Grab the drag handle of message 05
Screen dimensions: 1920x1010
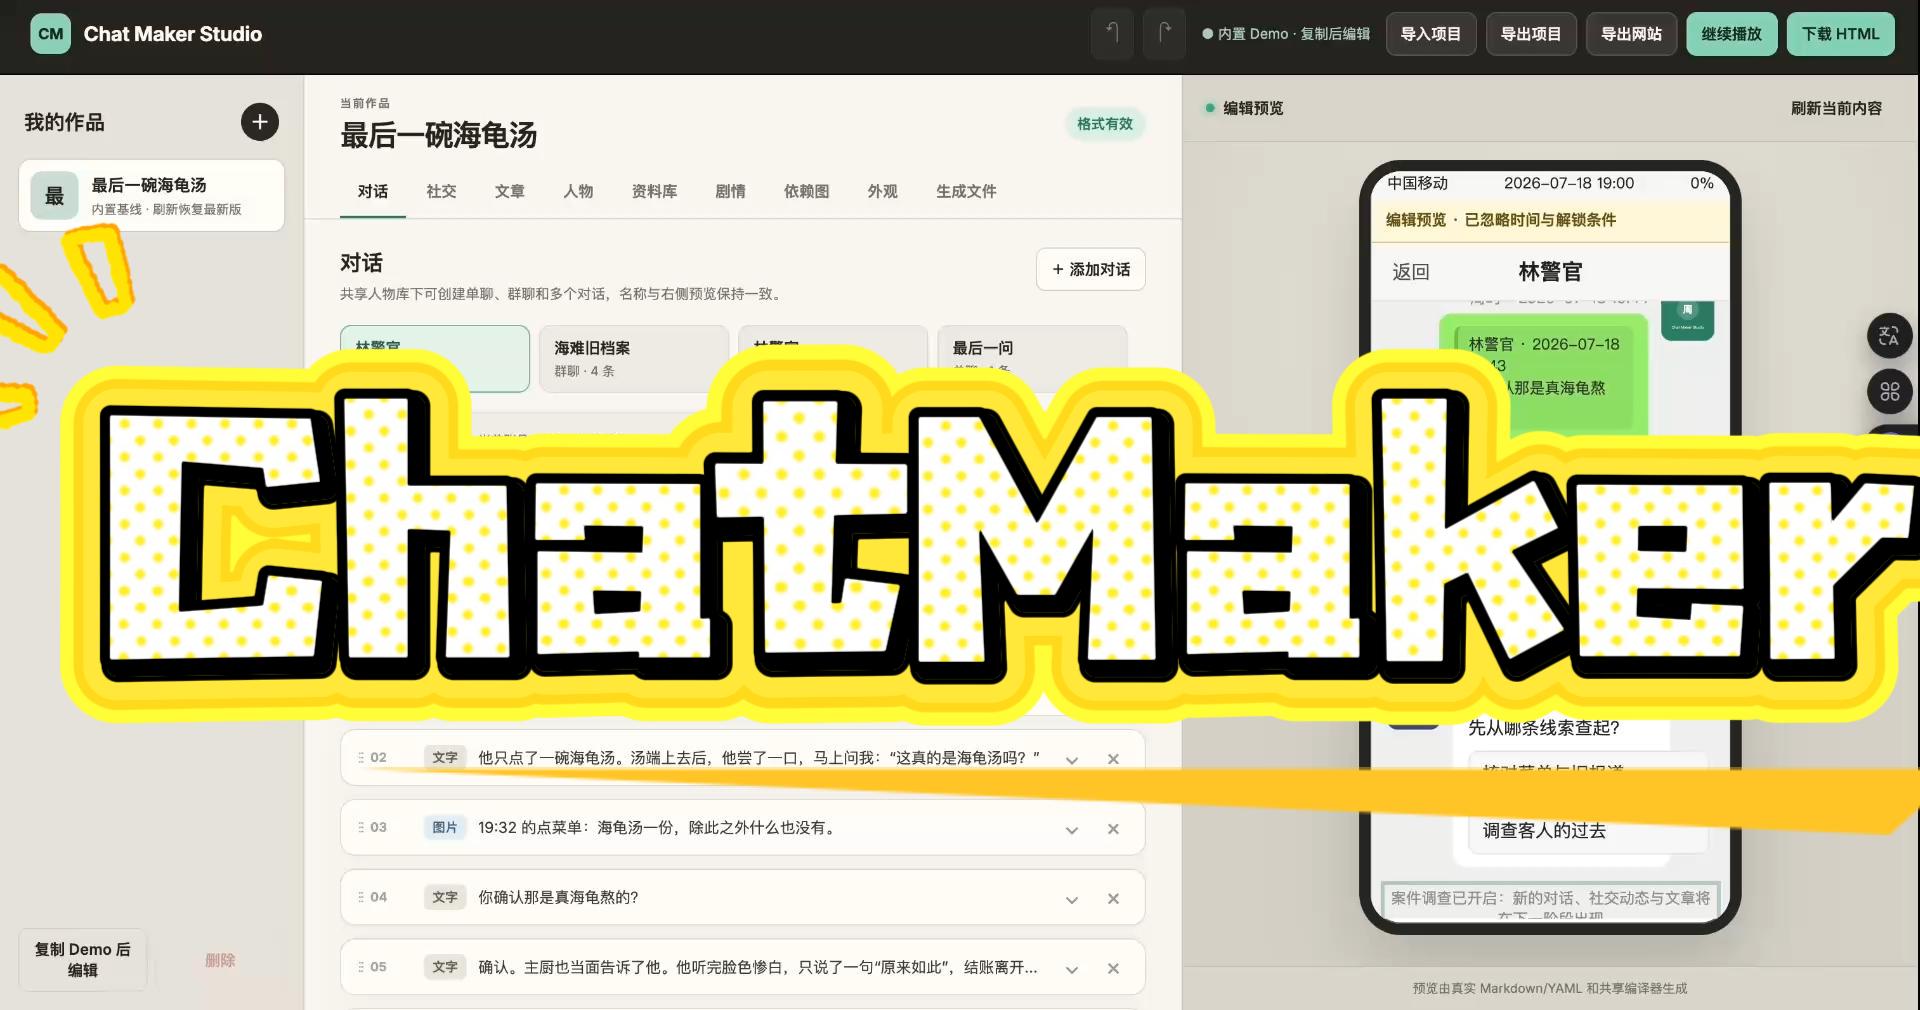click(361, 968)
